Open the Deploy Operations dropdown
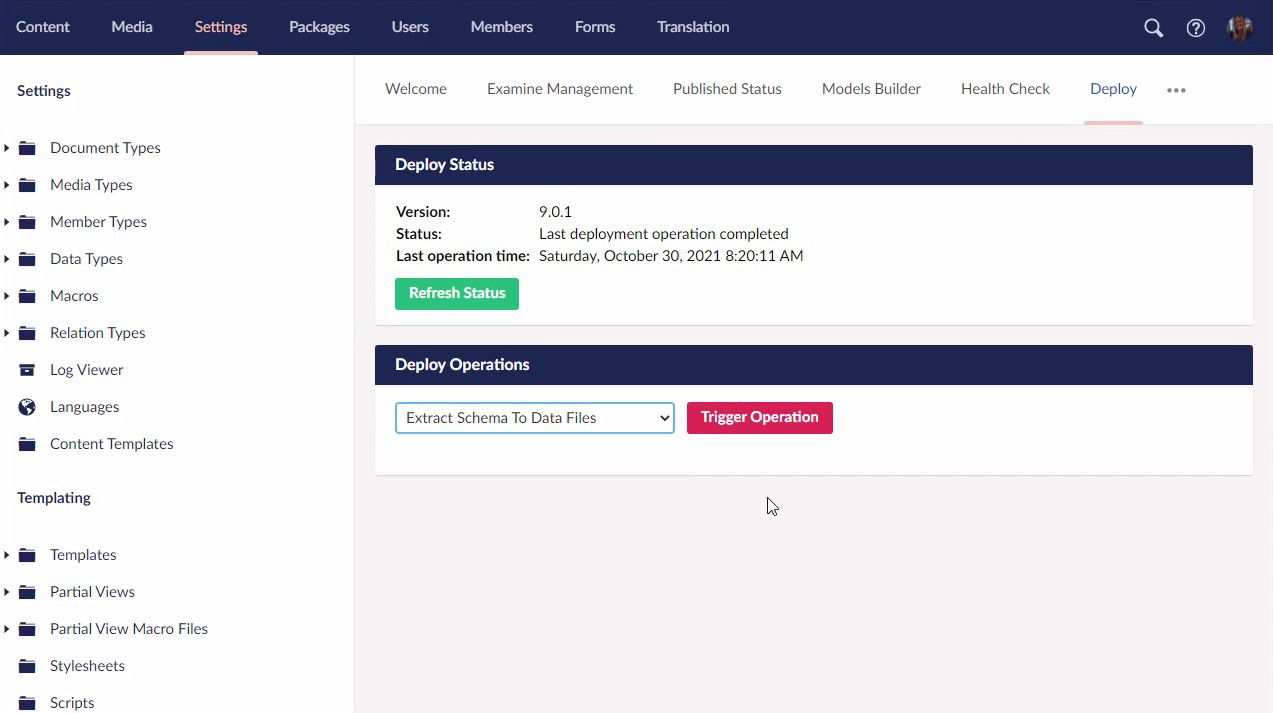Screen dimensions: 1273x713 point(535,418)
